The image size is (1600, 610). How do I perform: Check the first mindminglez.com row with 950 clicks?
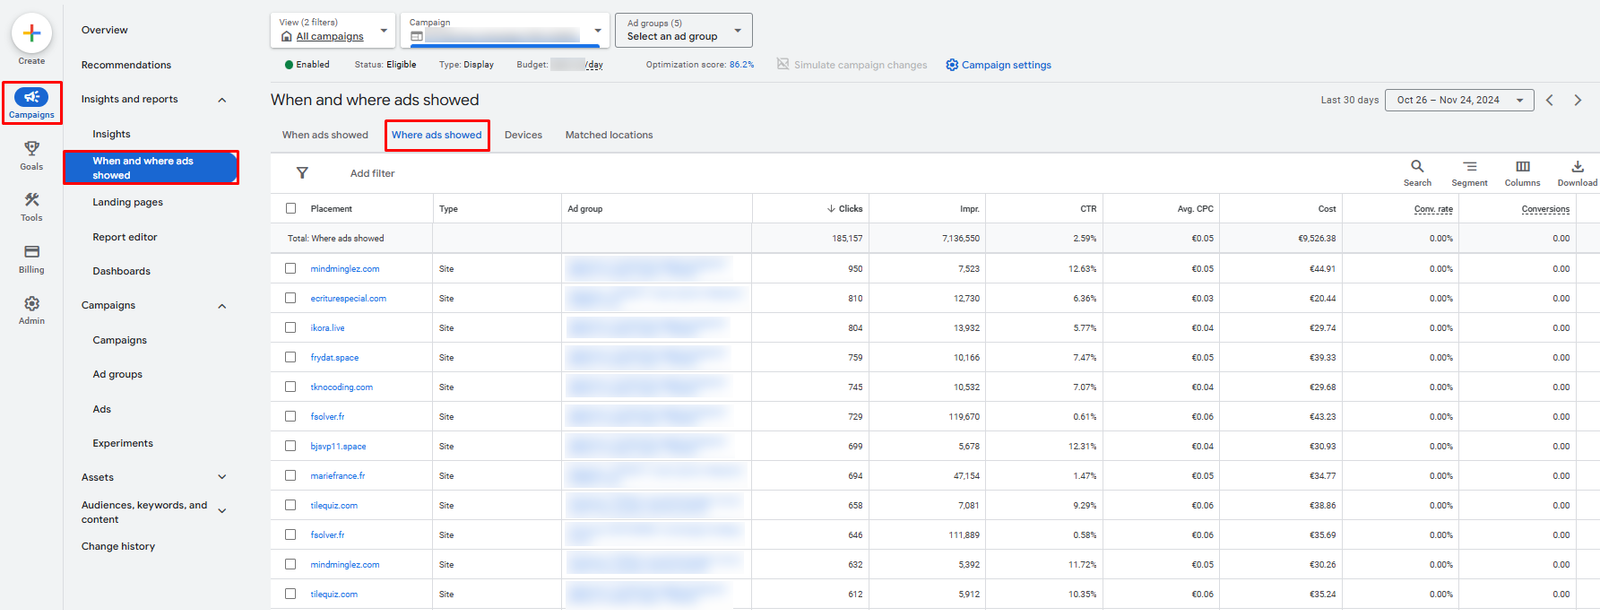coord(291,268)
